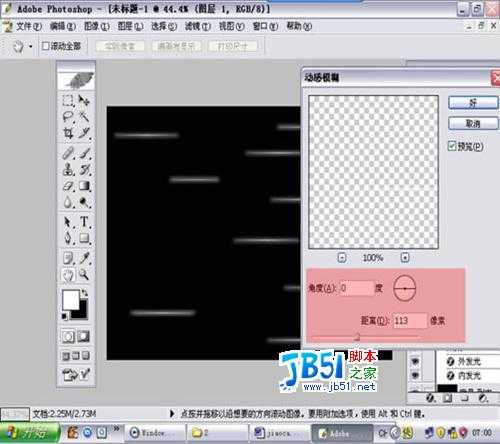Open the Hand tool preset picker dropdown

31,46
